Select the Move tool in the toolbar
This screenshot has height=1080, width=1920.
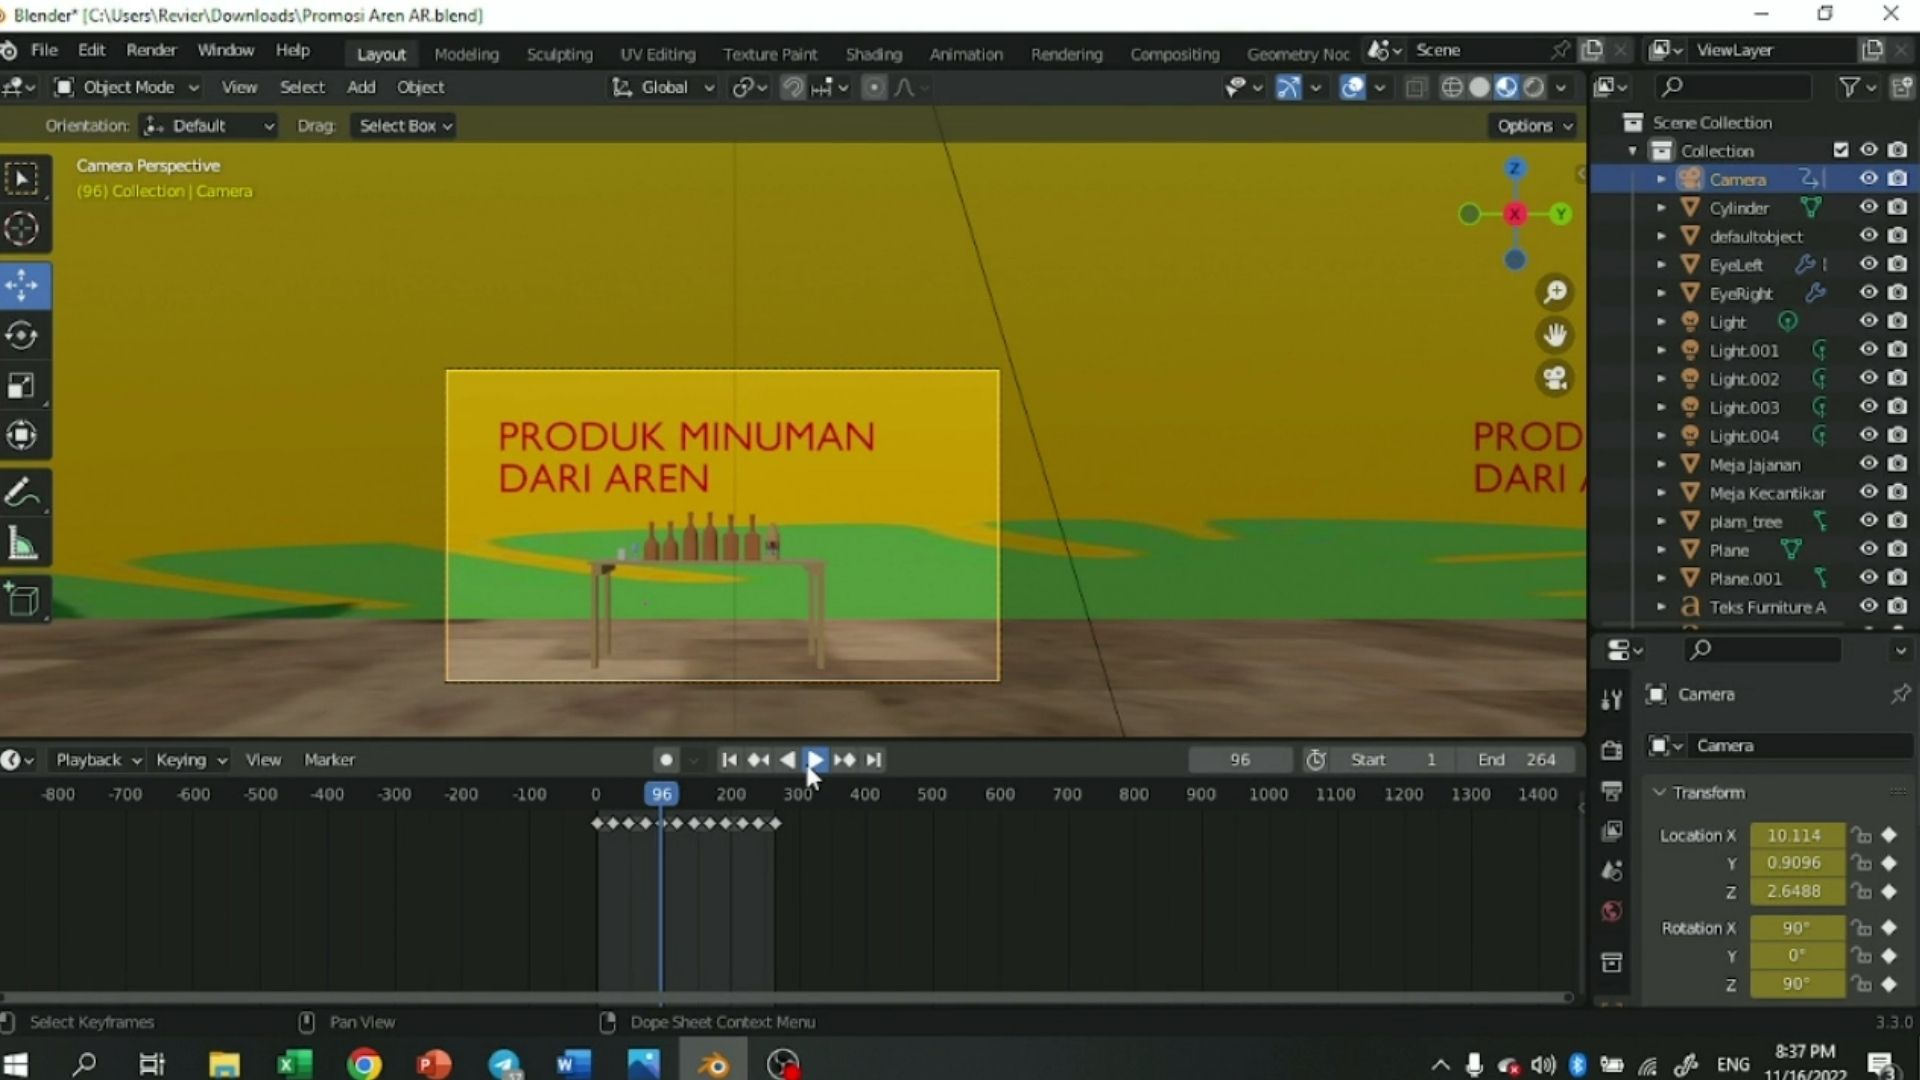21,285
